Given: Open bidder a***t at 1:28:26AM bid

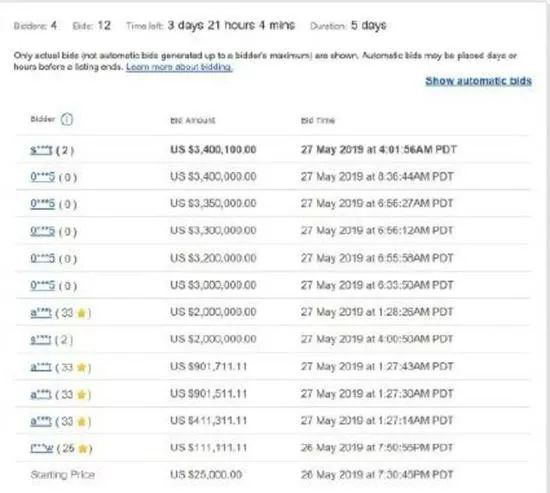Looking at the screenshot, I should 41,313.
